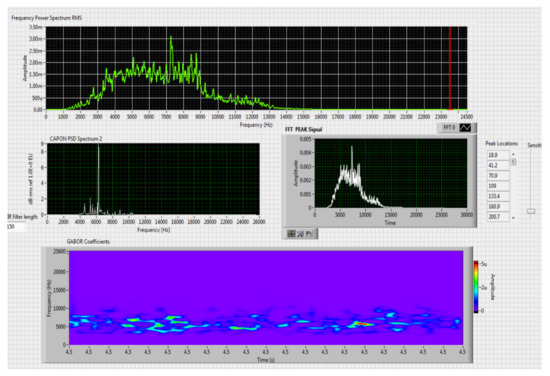Select peak location value 133.4

pos(498,196)
